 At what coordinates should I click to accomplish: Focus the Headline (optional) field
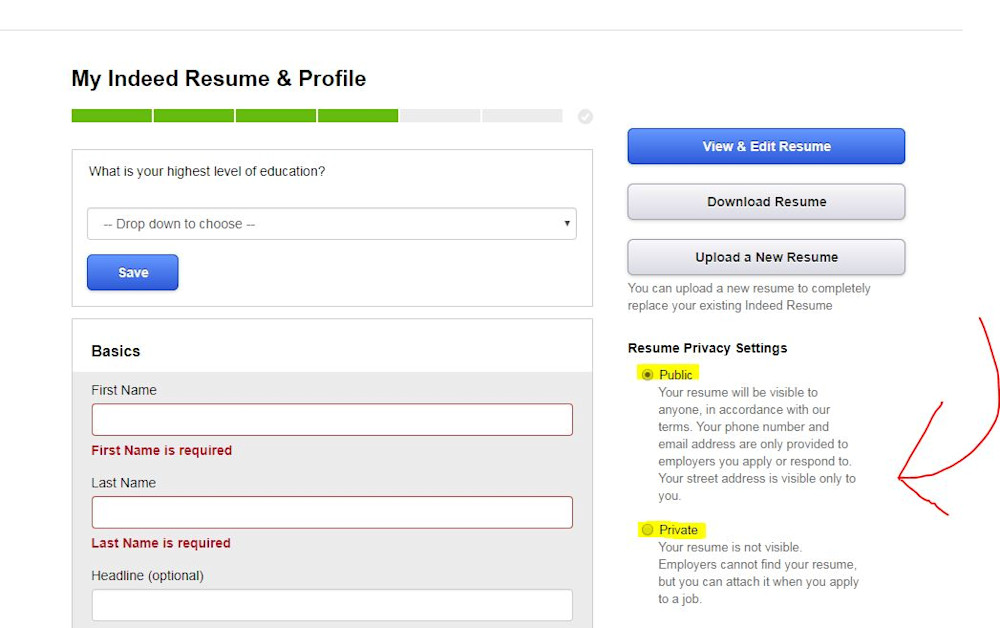pyautogui.click(x=332, y=605)
